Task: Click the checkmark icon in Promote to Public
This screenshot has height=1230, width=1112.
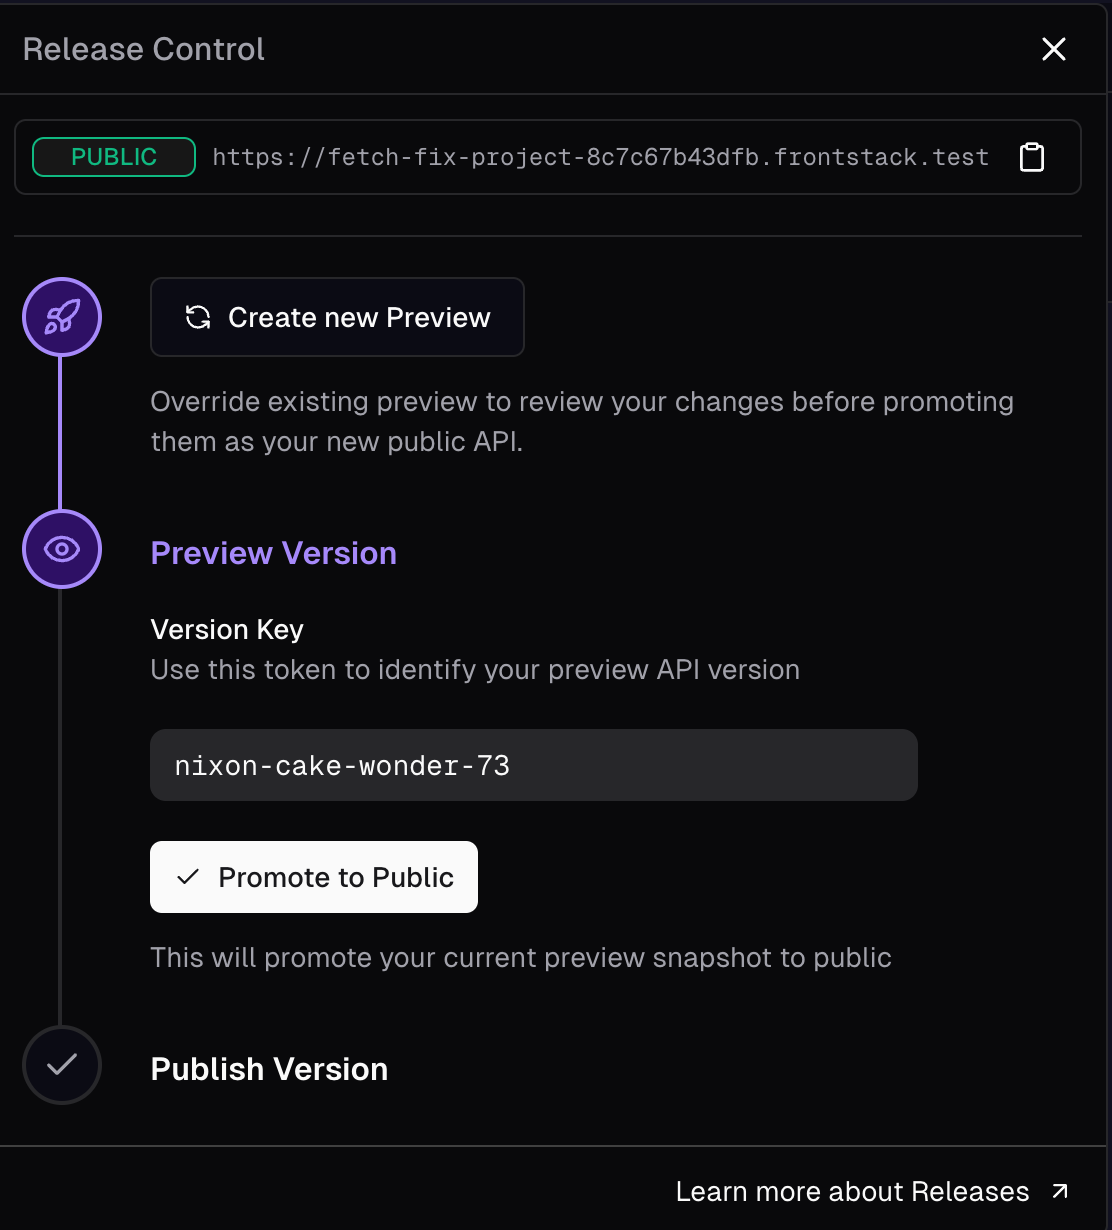Action: pyautogui.click(x=187, y=876)
